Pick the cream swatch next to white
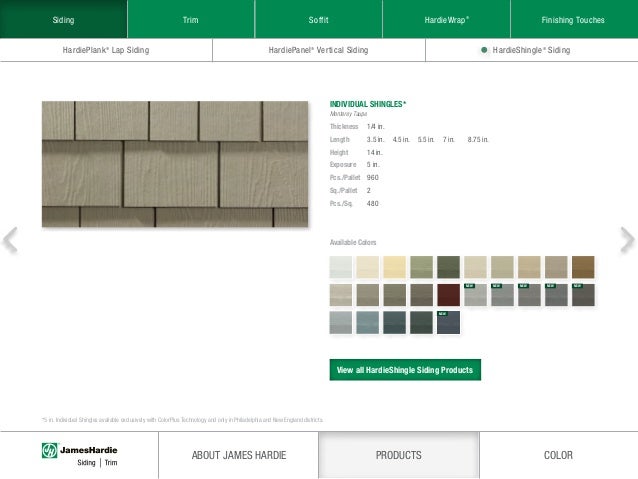 [367, 267]
